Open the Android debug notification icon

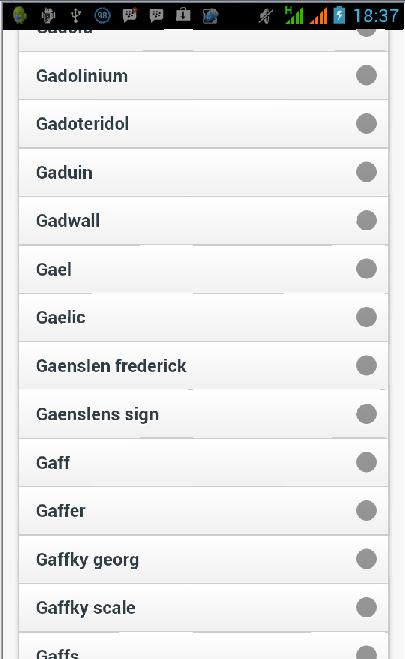49,16
